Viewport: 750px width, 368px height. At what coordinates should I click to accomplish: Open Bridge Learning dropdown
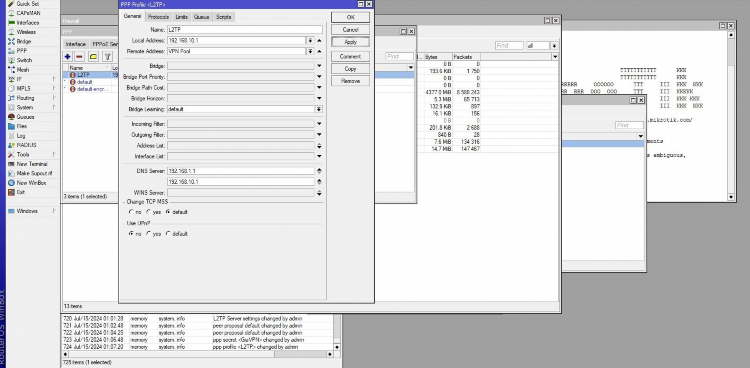click(319, 109)
